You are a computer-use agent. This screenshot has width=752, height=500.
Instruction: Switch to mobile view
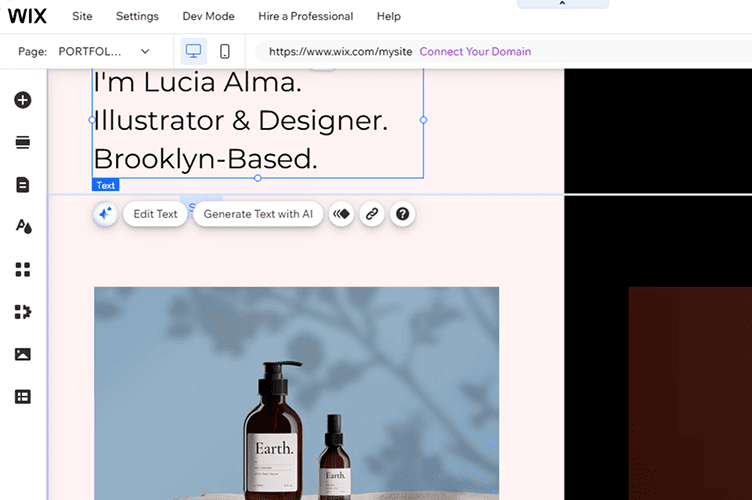click(x=225, y=51)
